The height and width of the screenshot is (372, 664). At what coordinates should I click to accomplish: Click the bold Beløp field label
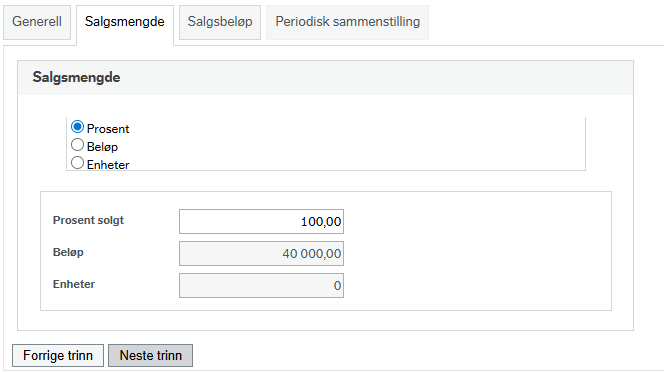pos(68,253)
